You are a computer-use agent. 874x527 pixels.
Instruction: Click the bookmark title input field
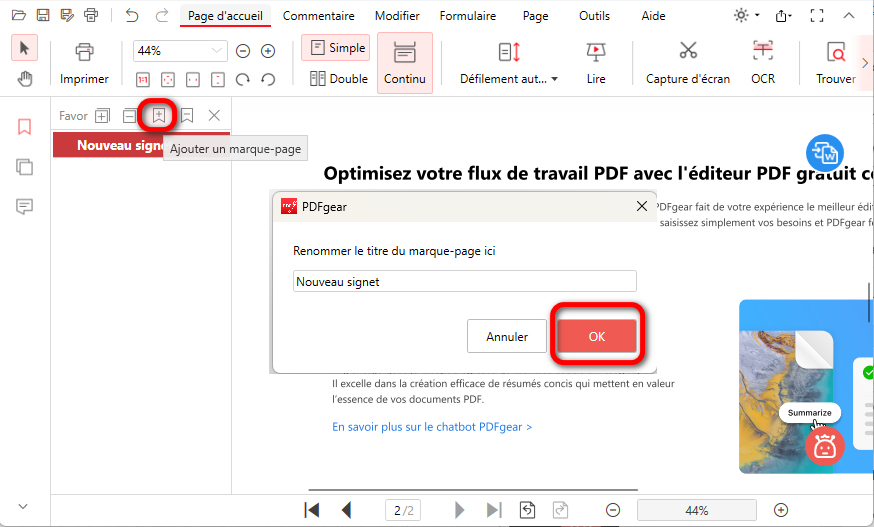tap(464, 281)
